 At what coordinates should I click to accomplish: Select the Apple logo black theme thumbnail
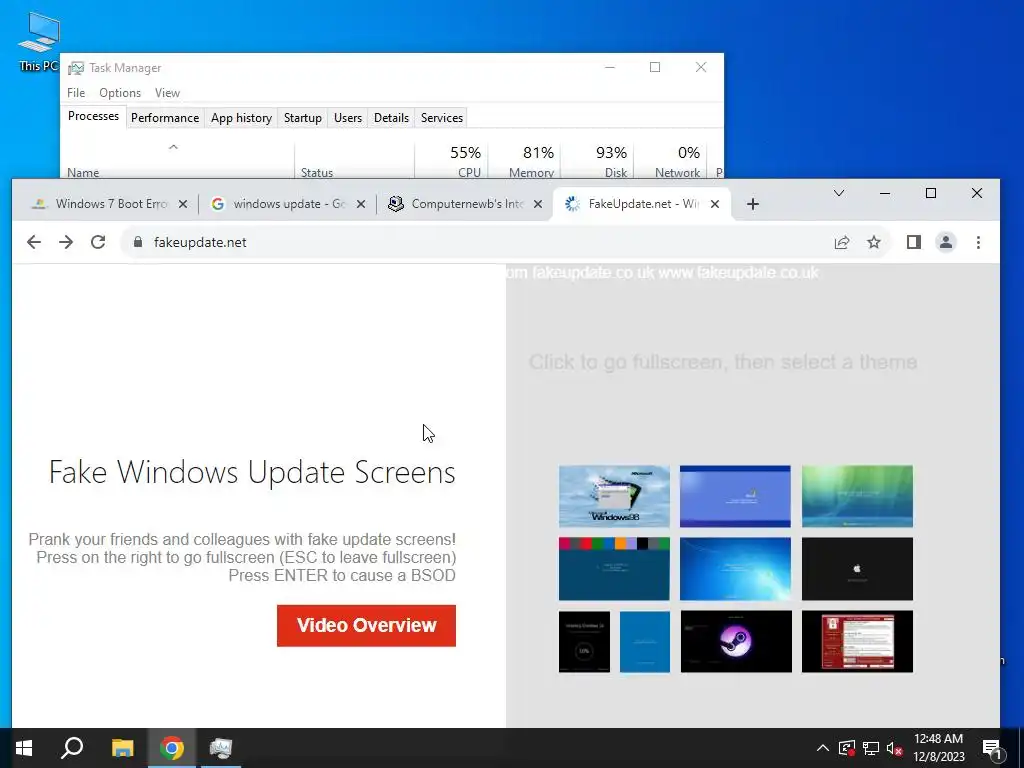pyautogui.click(x=857, y=569)
